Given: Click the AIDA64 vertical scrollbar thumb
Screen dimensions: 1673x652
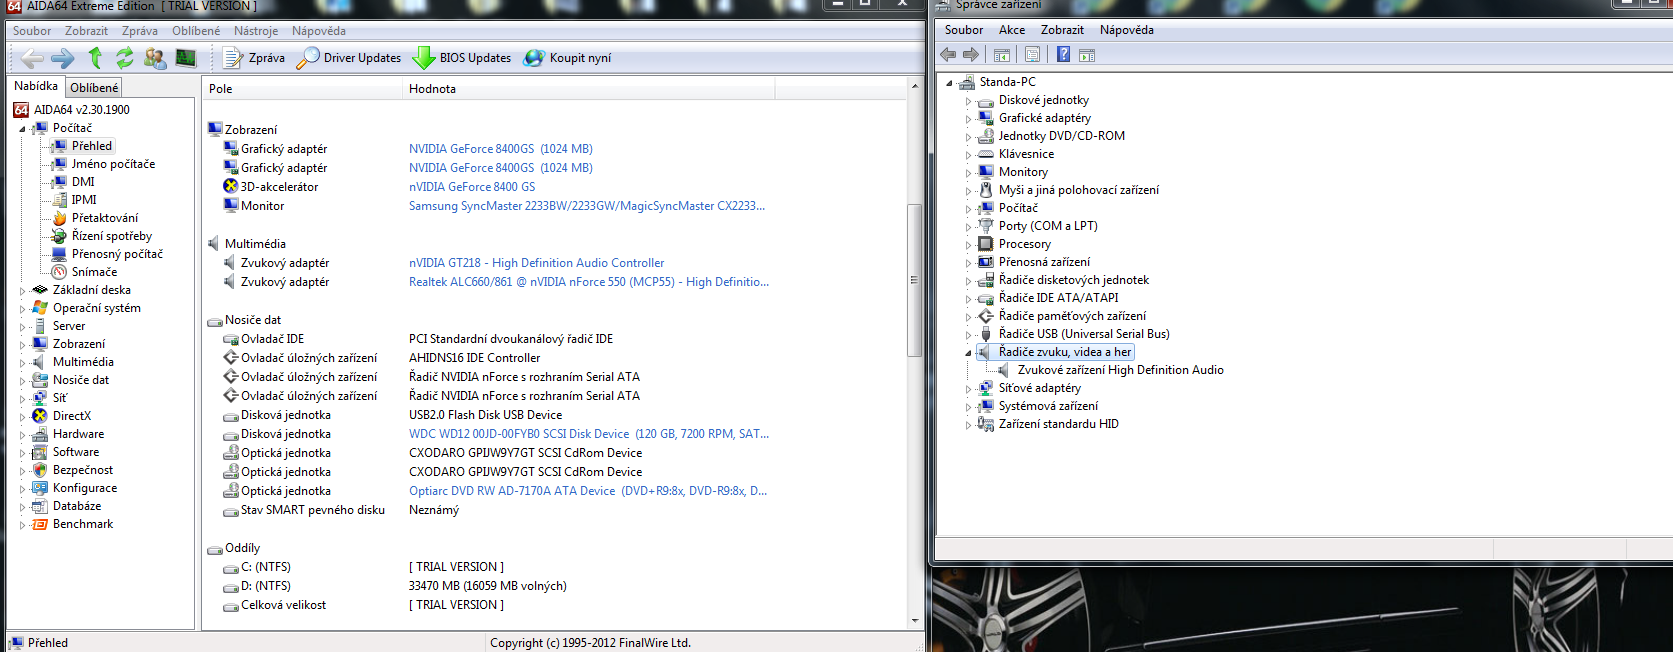Looking at the screenshot, I should 914,280.
